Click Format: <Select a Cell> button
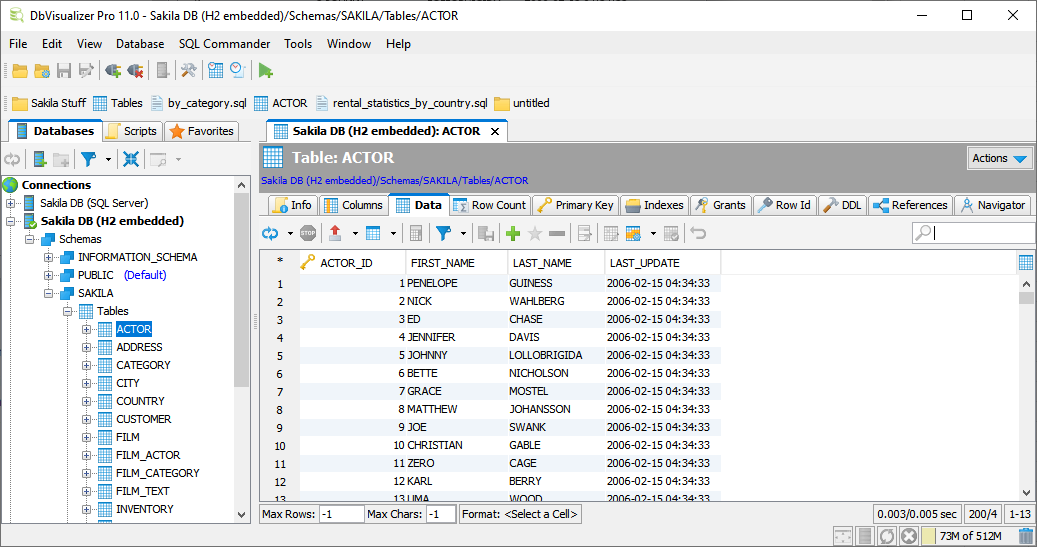The image size is (1037, 547). click(520, 514)
